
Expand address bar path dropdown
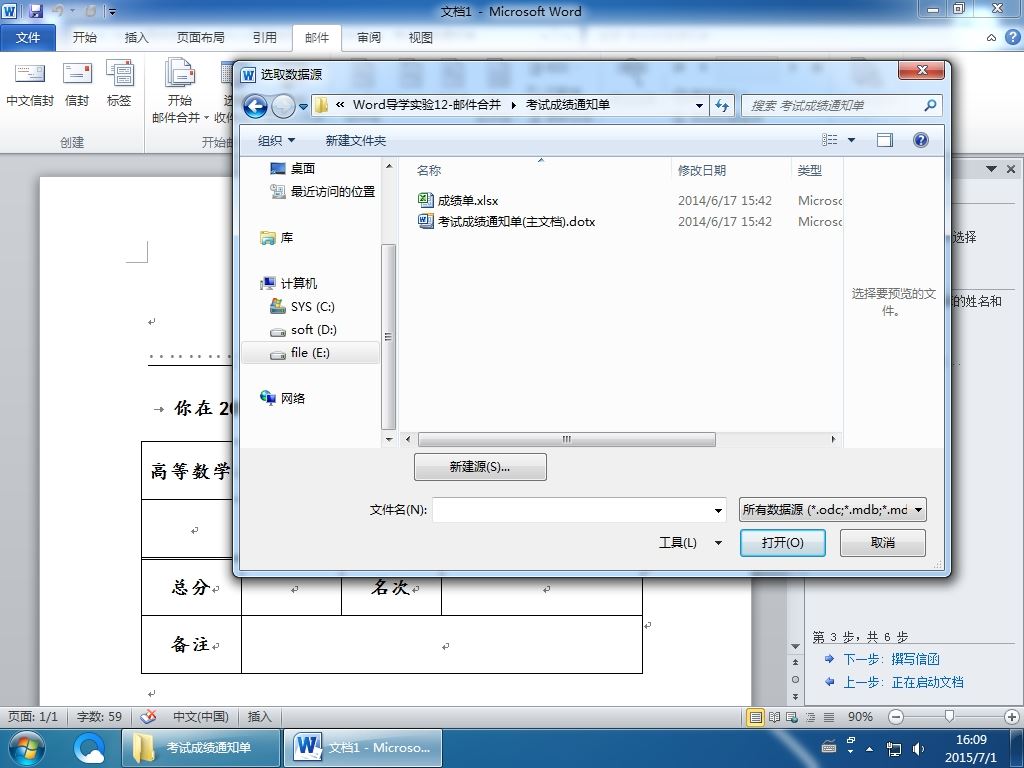(x=699, y=105)
